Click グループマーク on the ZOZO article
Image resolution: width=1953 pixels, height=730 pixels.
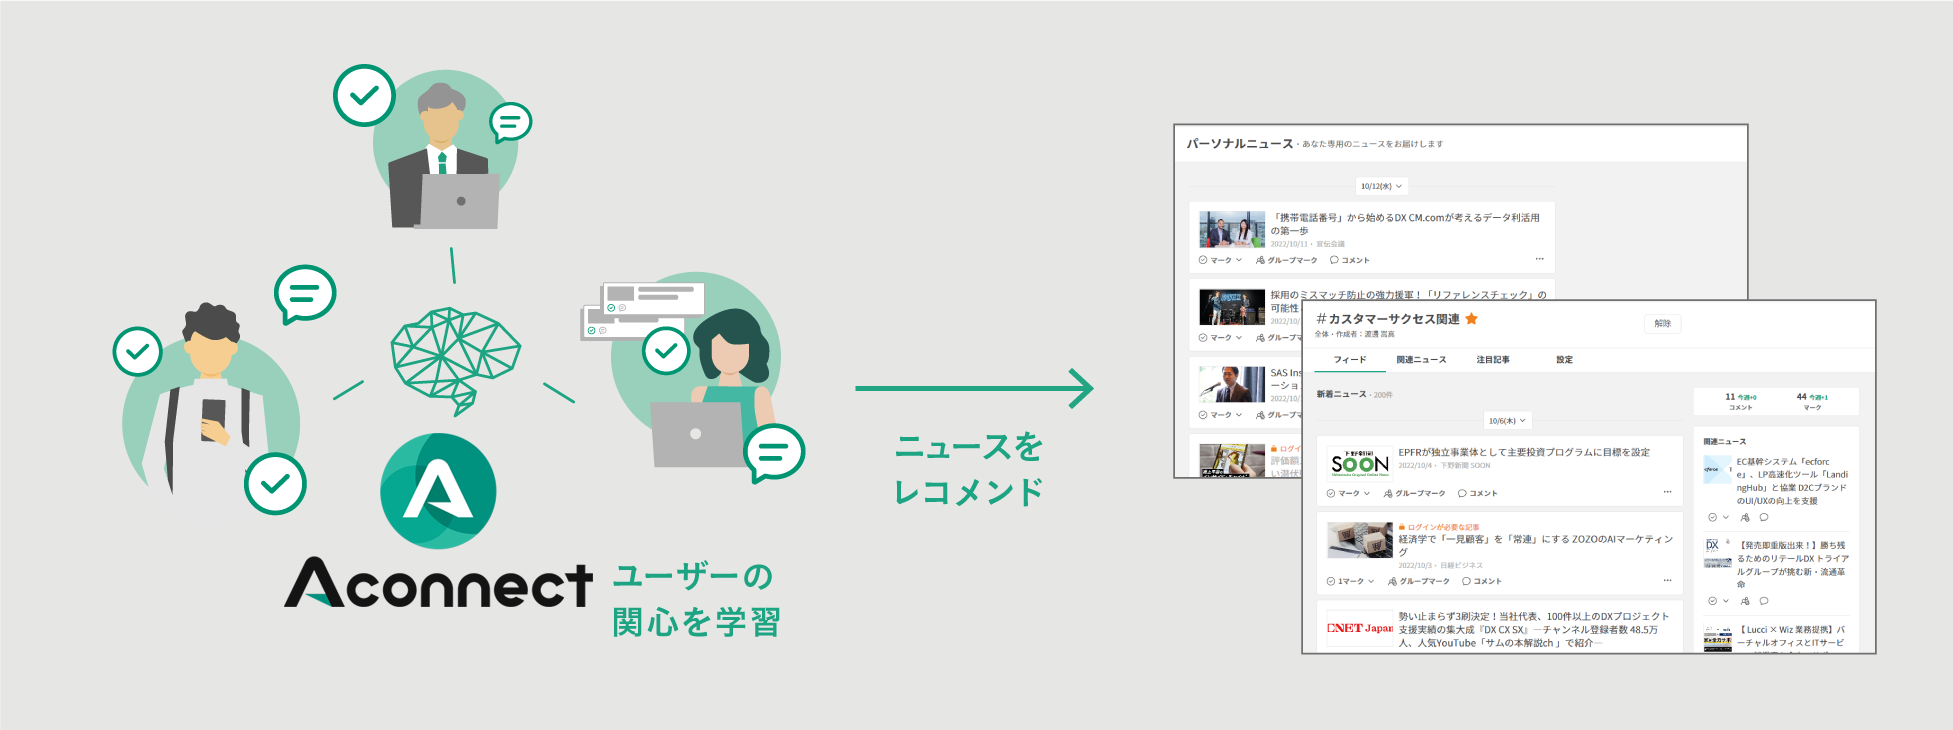1419,581
